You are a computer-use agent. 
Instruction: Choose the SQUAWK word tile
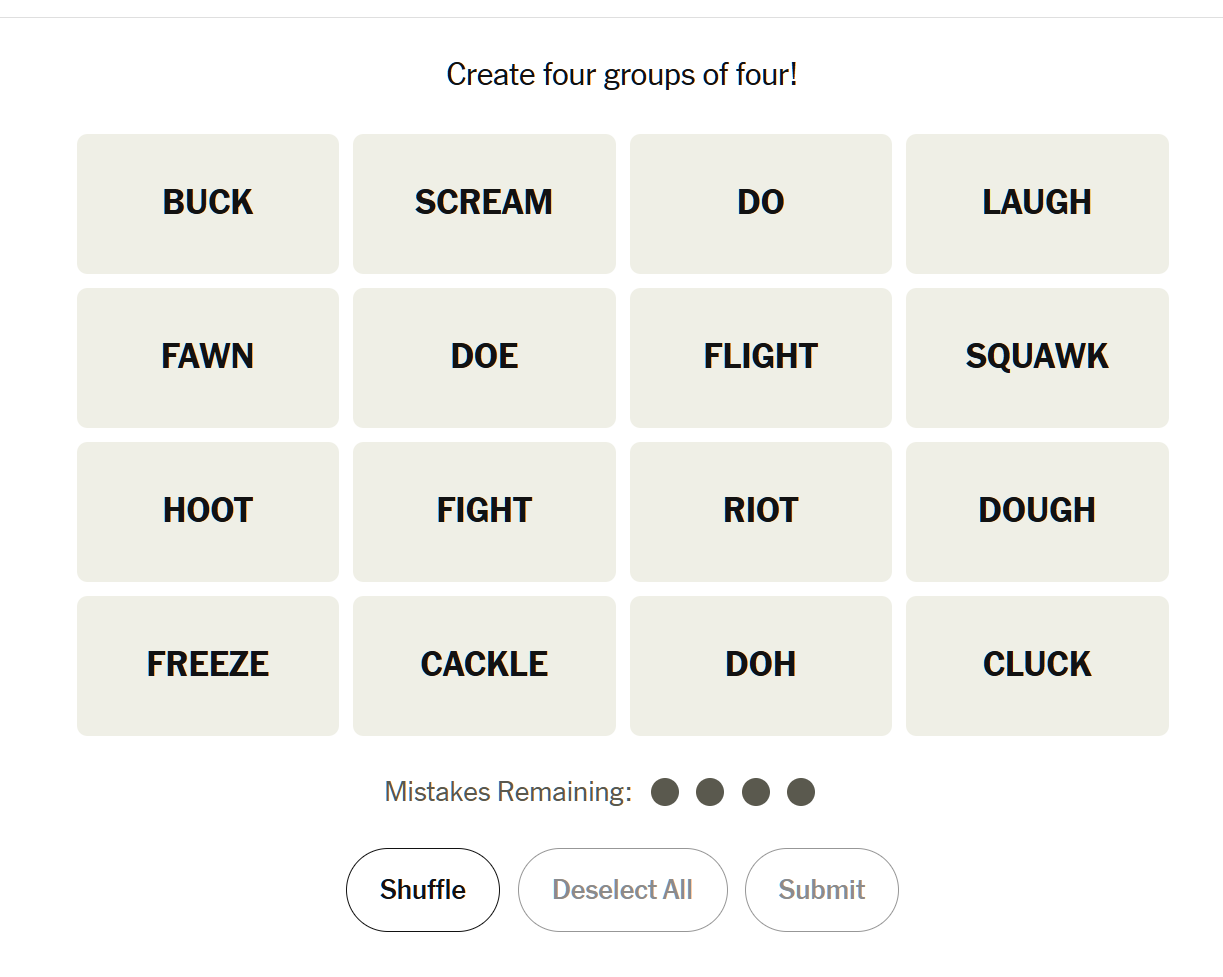coord(1037,357)
